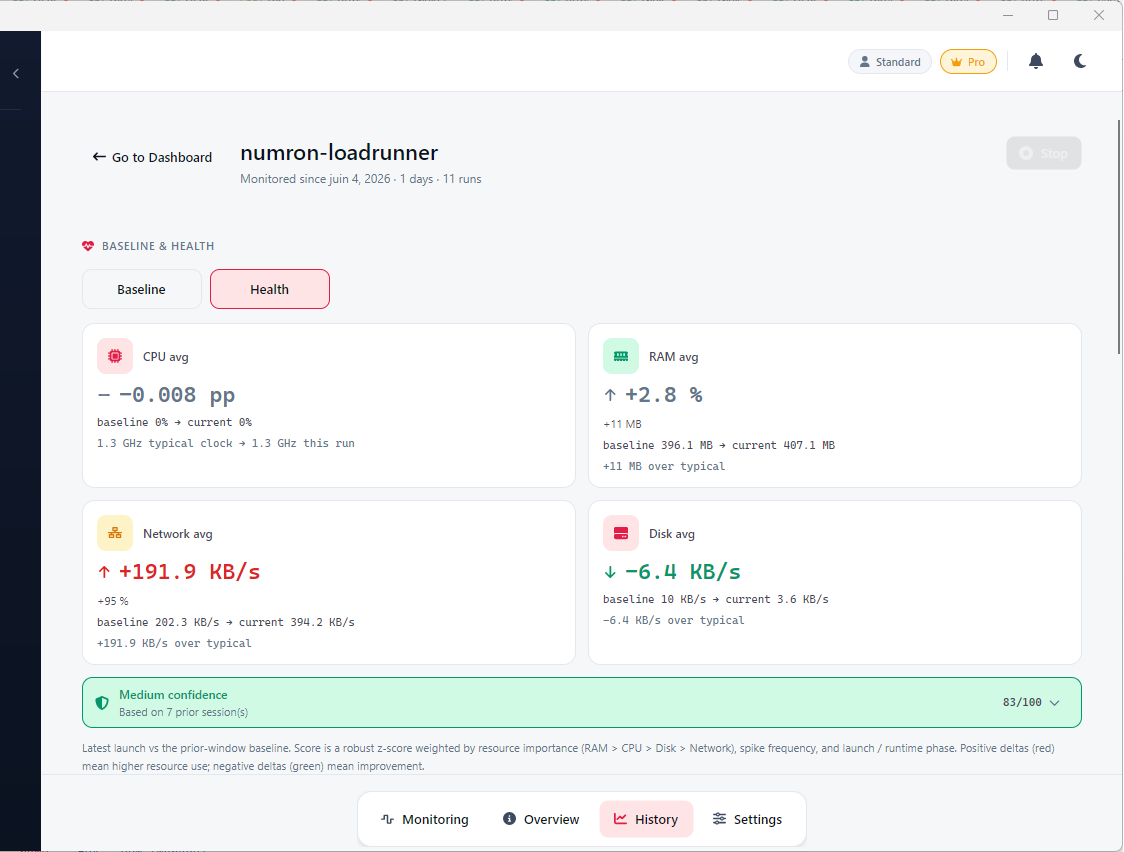This screenshot has height=852, width=1124.
Task: Click the Stop monitoring button
Action: (x=1044, y=153)
